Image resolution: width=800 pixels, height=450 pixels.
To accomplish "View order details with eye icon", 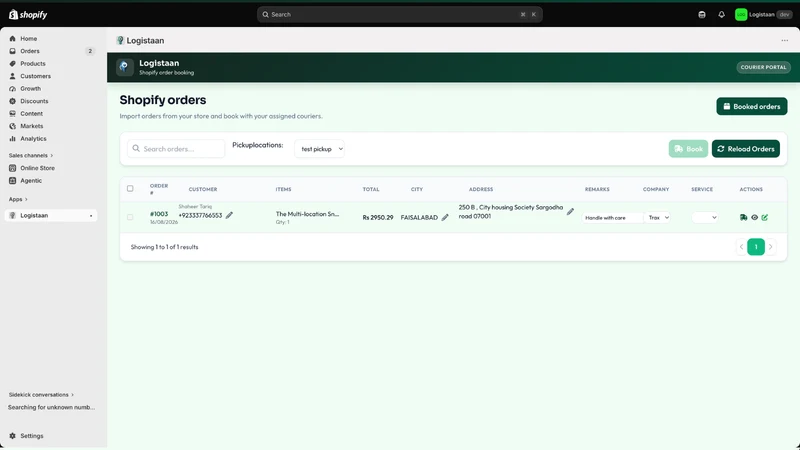I will coord(755,217).
